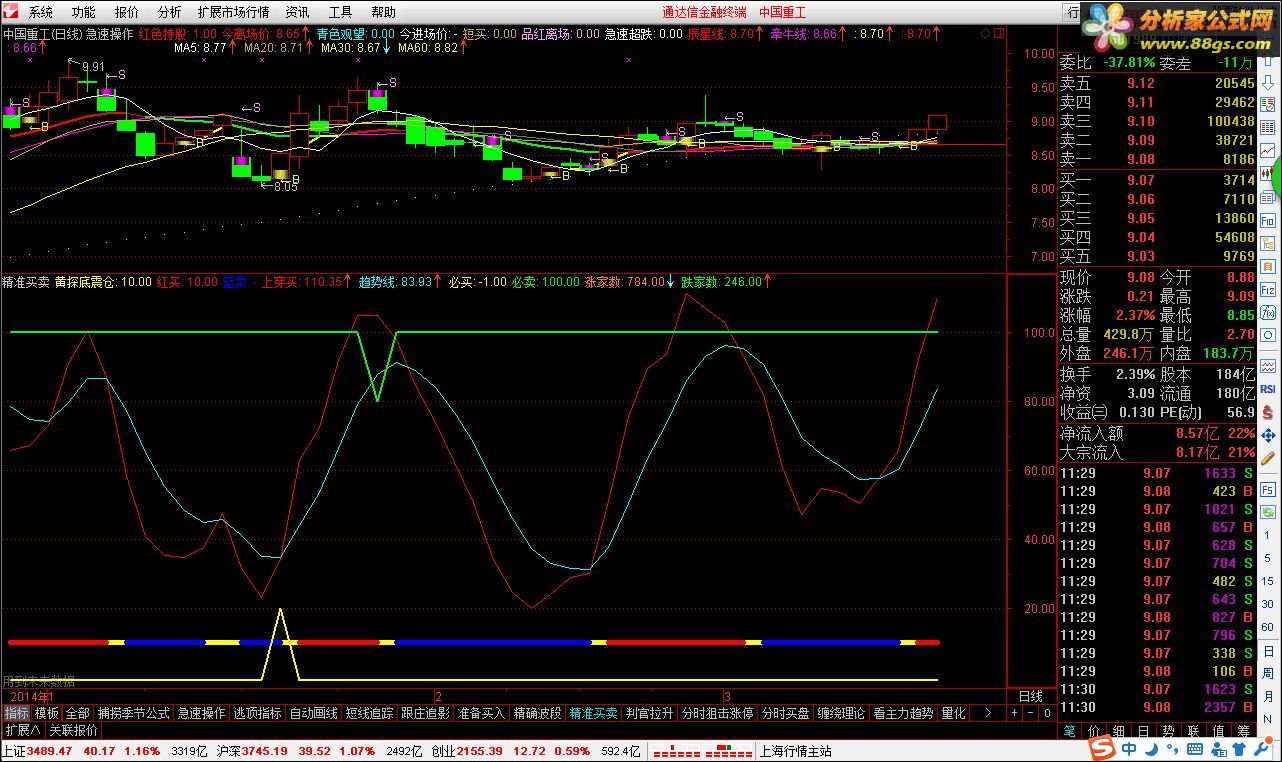Select 60-minute period button
1282x762 pixels.
[x=1268, y=627]
